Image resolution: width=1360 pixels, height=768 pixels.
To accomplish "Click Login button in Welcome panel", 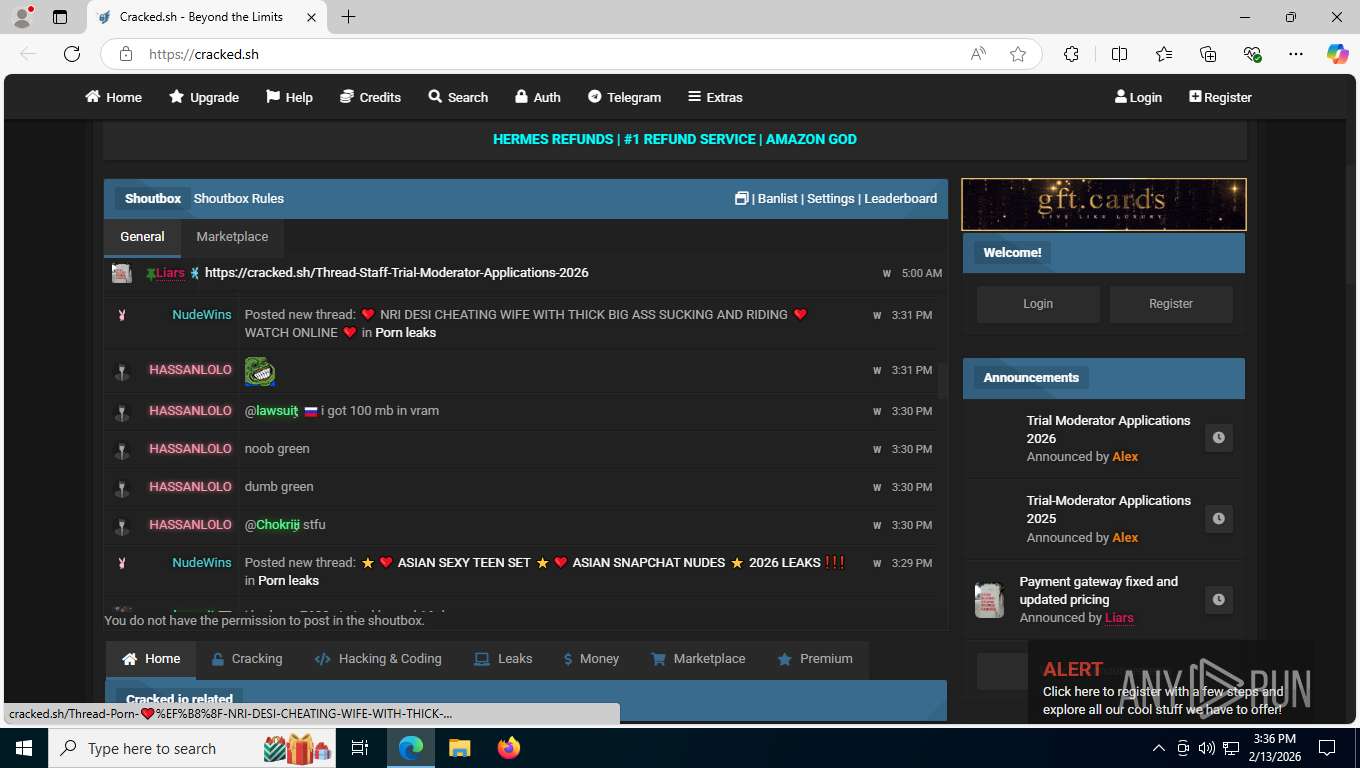I will click(1038, 304).
